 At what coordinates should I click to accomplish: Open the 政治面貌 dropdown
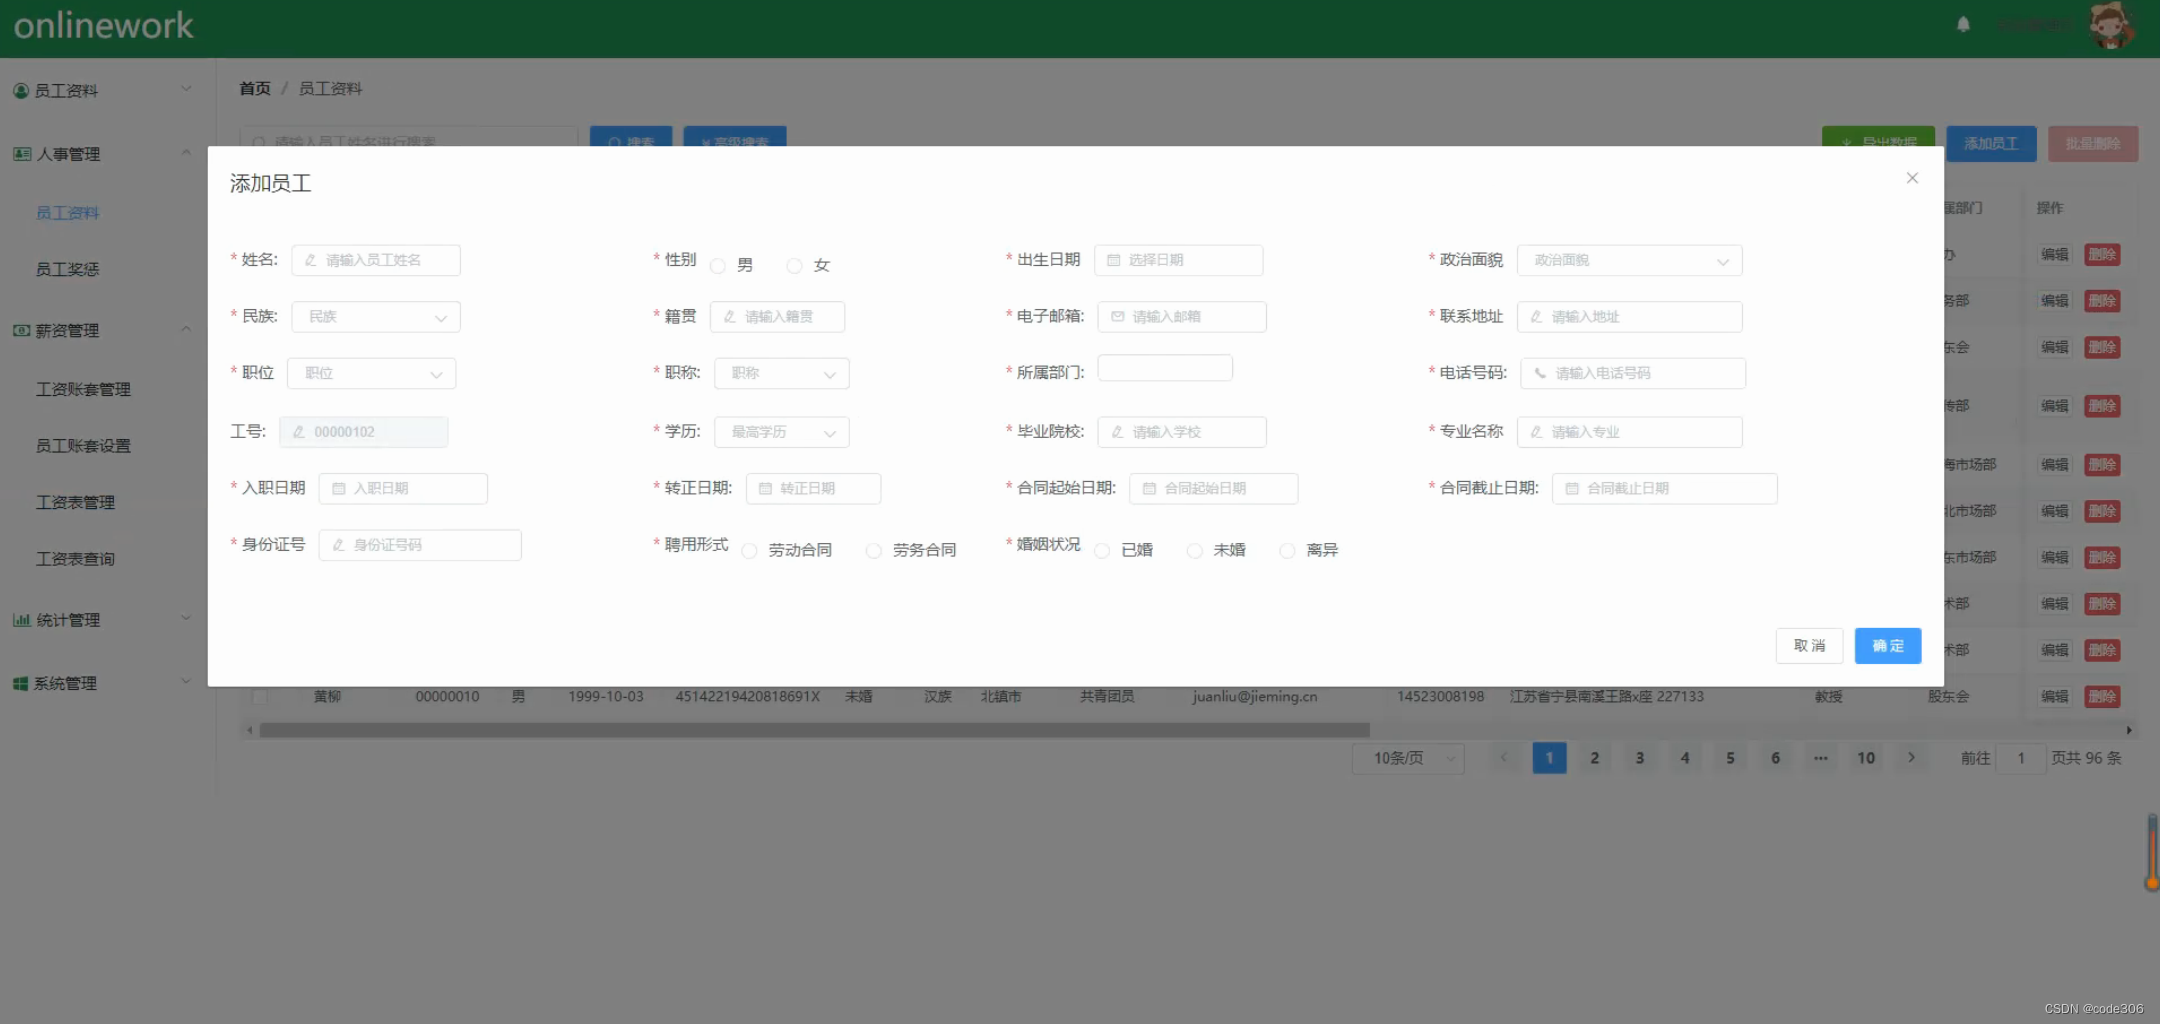point(1629,260)
